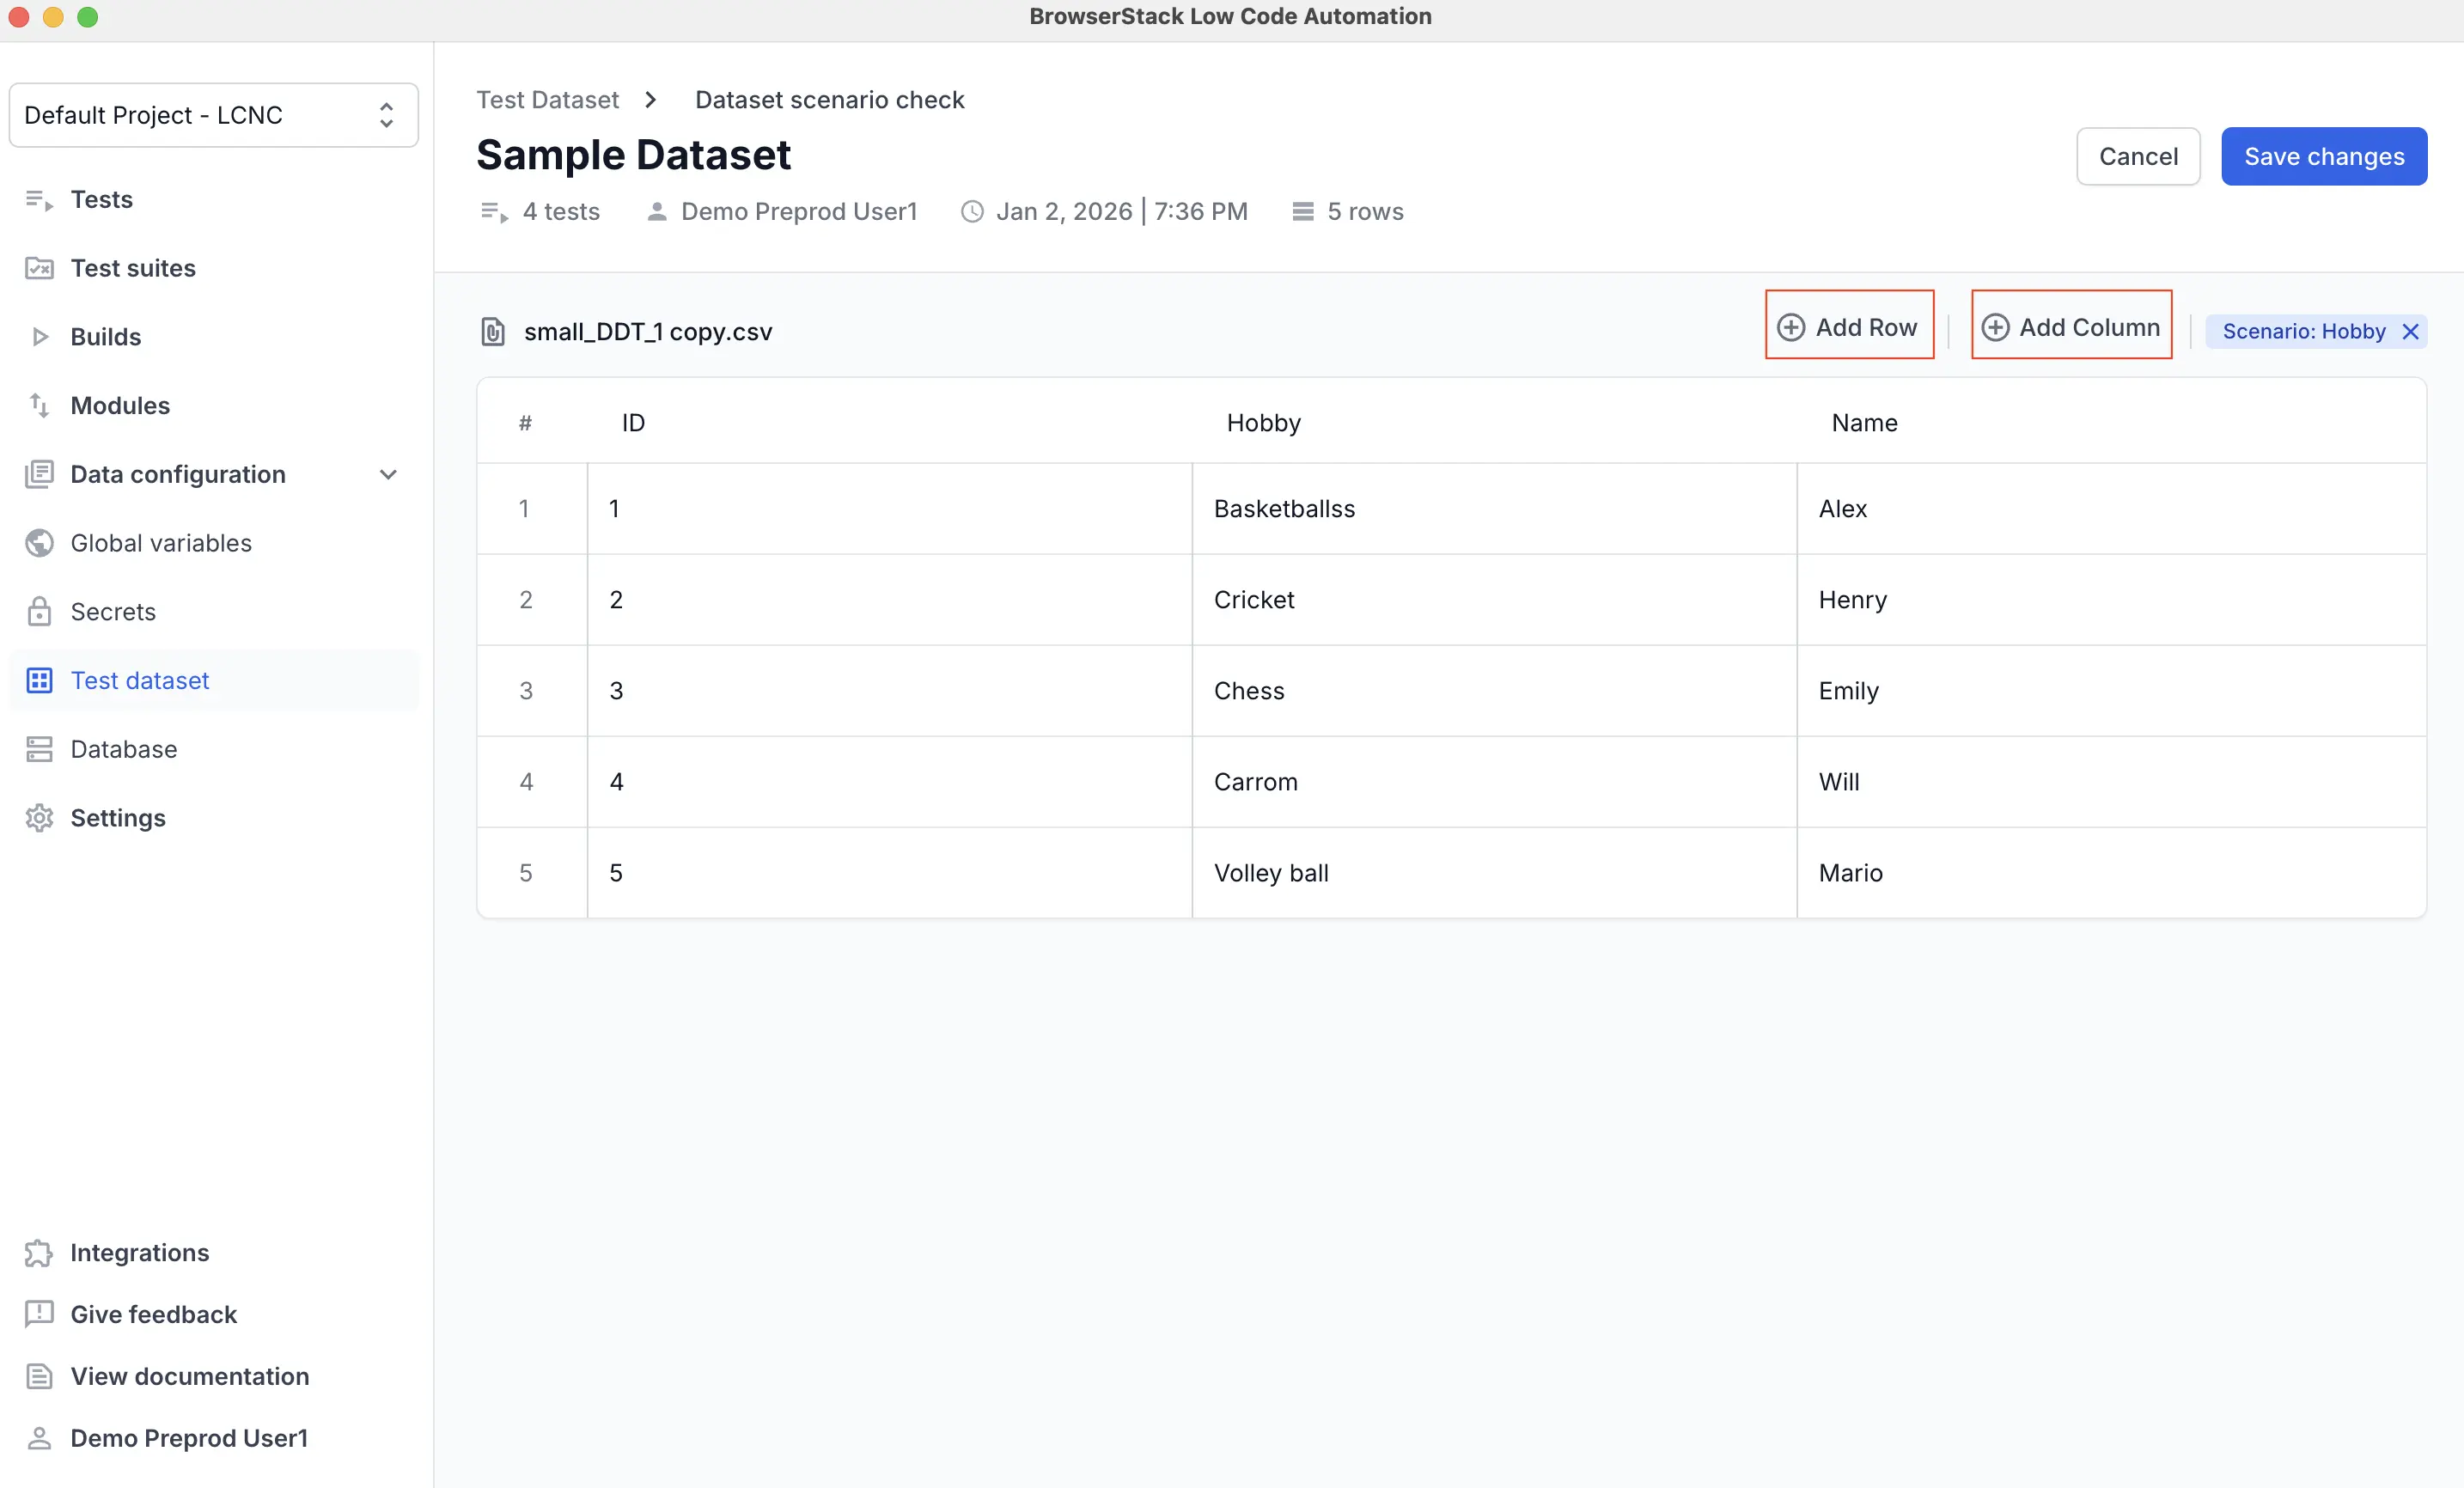Open the Integrations menu entry

139,1253
